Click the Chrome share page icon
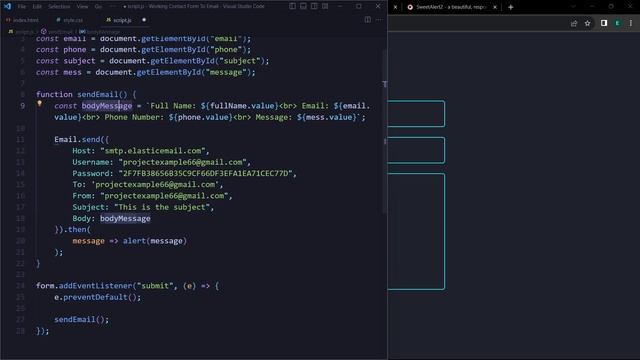 (574, 23)
